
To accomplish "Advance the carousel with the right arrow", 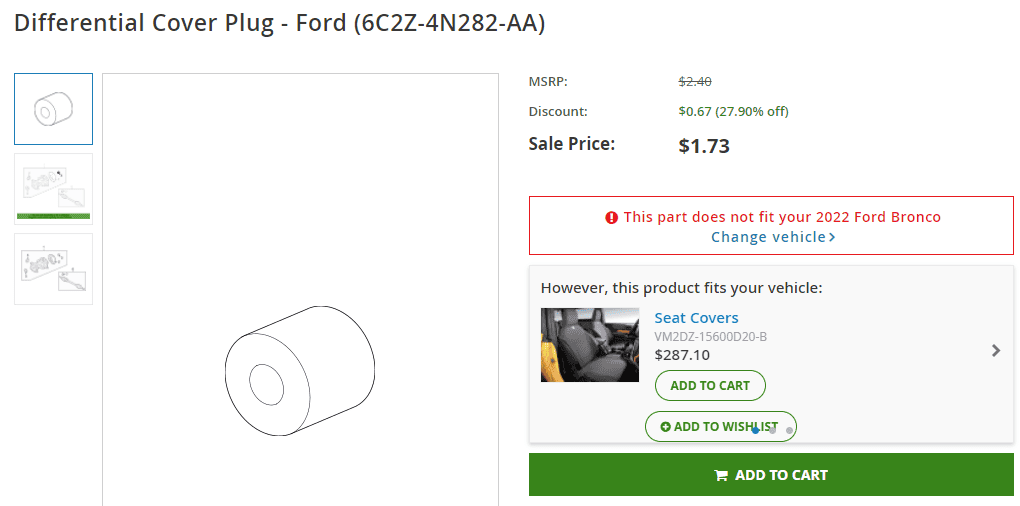I will [996, 351].
